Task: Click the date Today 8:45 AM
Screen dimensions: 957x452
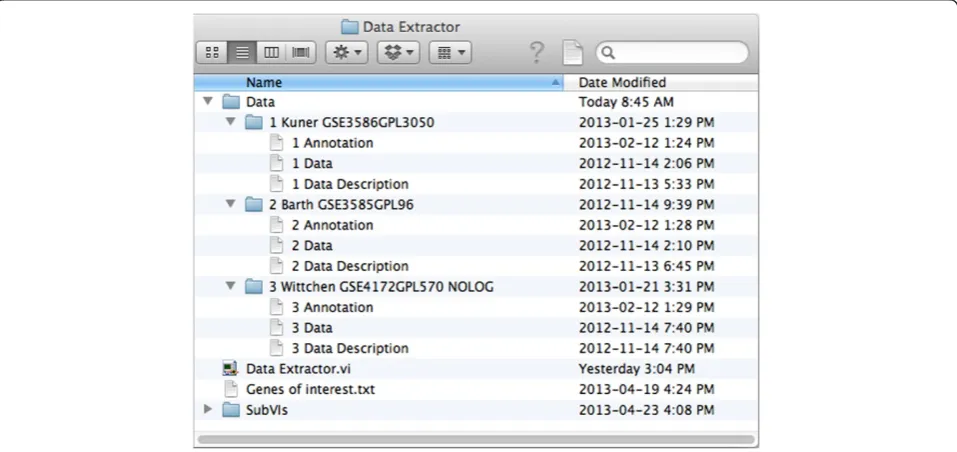Action: click(x=626, y=102)
